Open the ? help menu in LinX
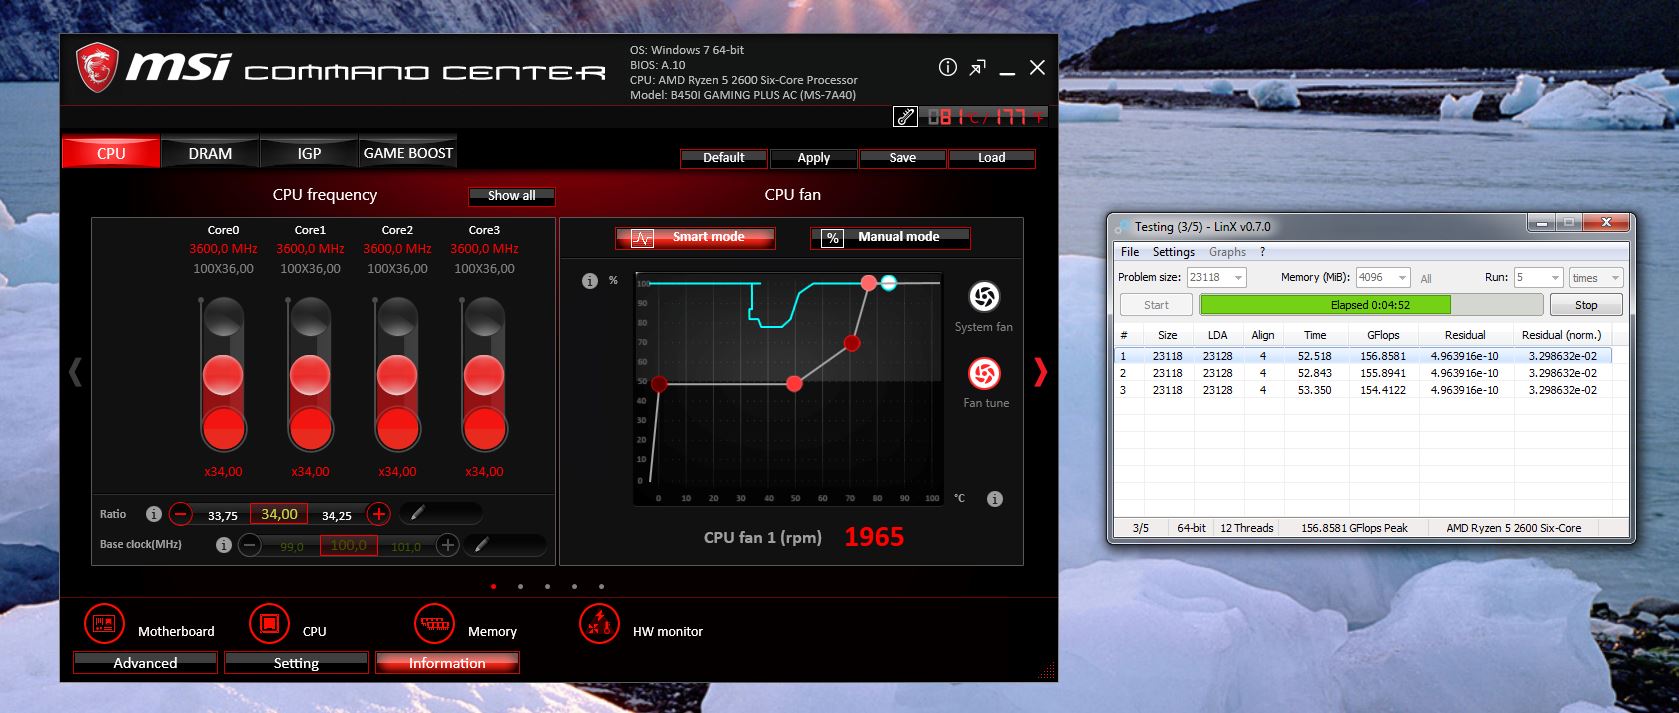 (1262, 252)
